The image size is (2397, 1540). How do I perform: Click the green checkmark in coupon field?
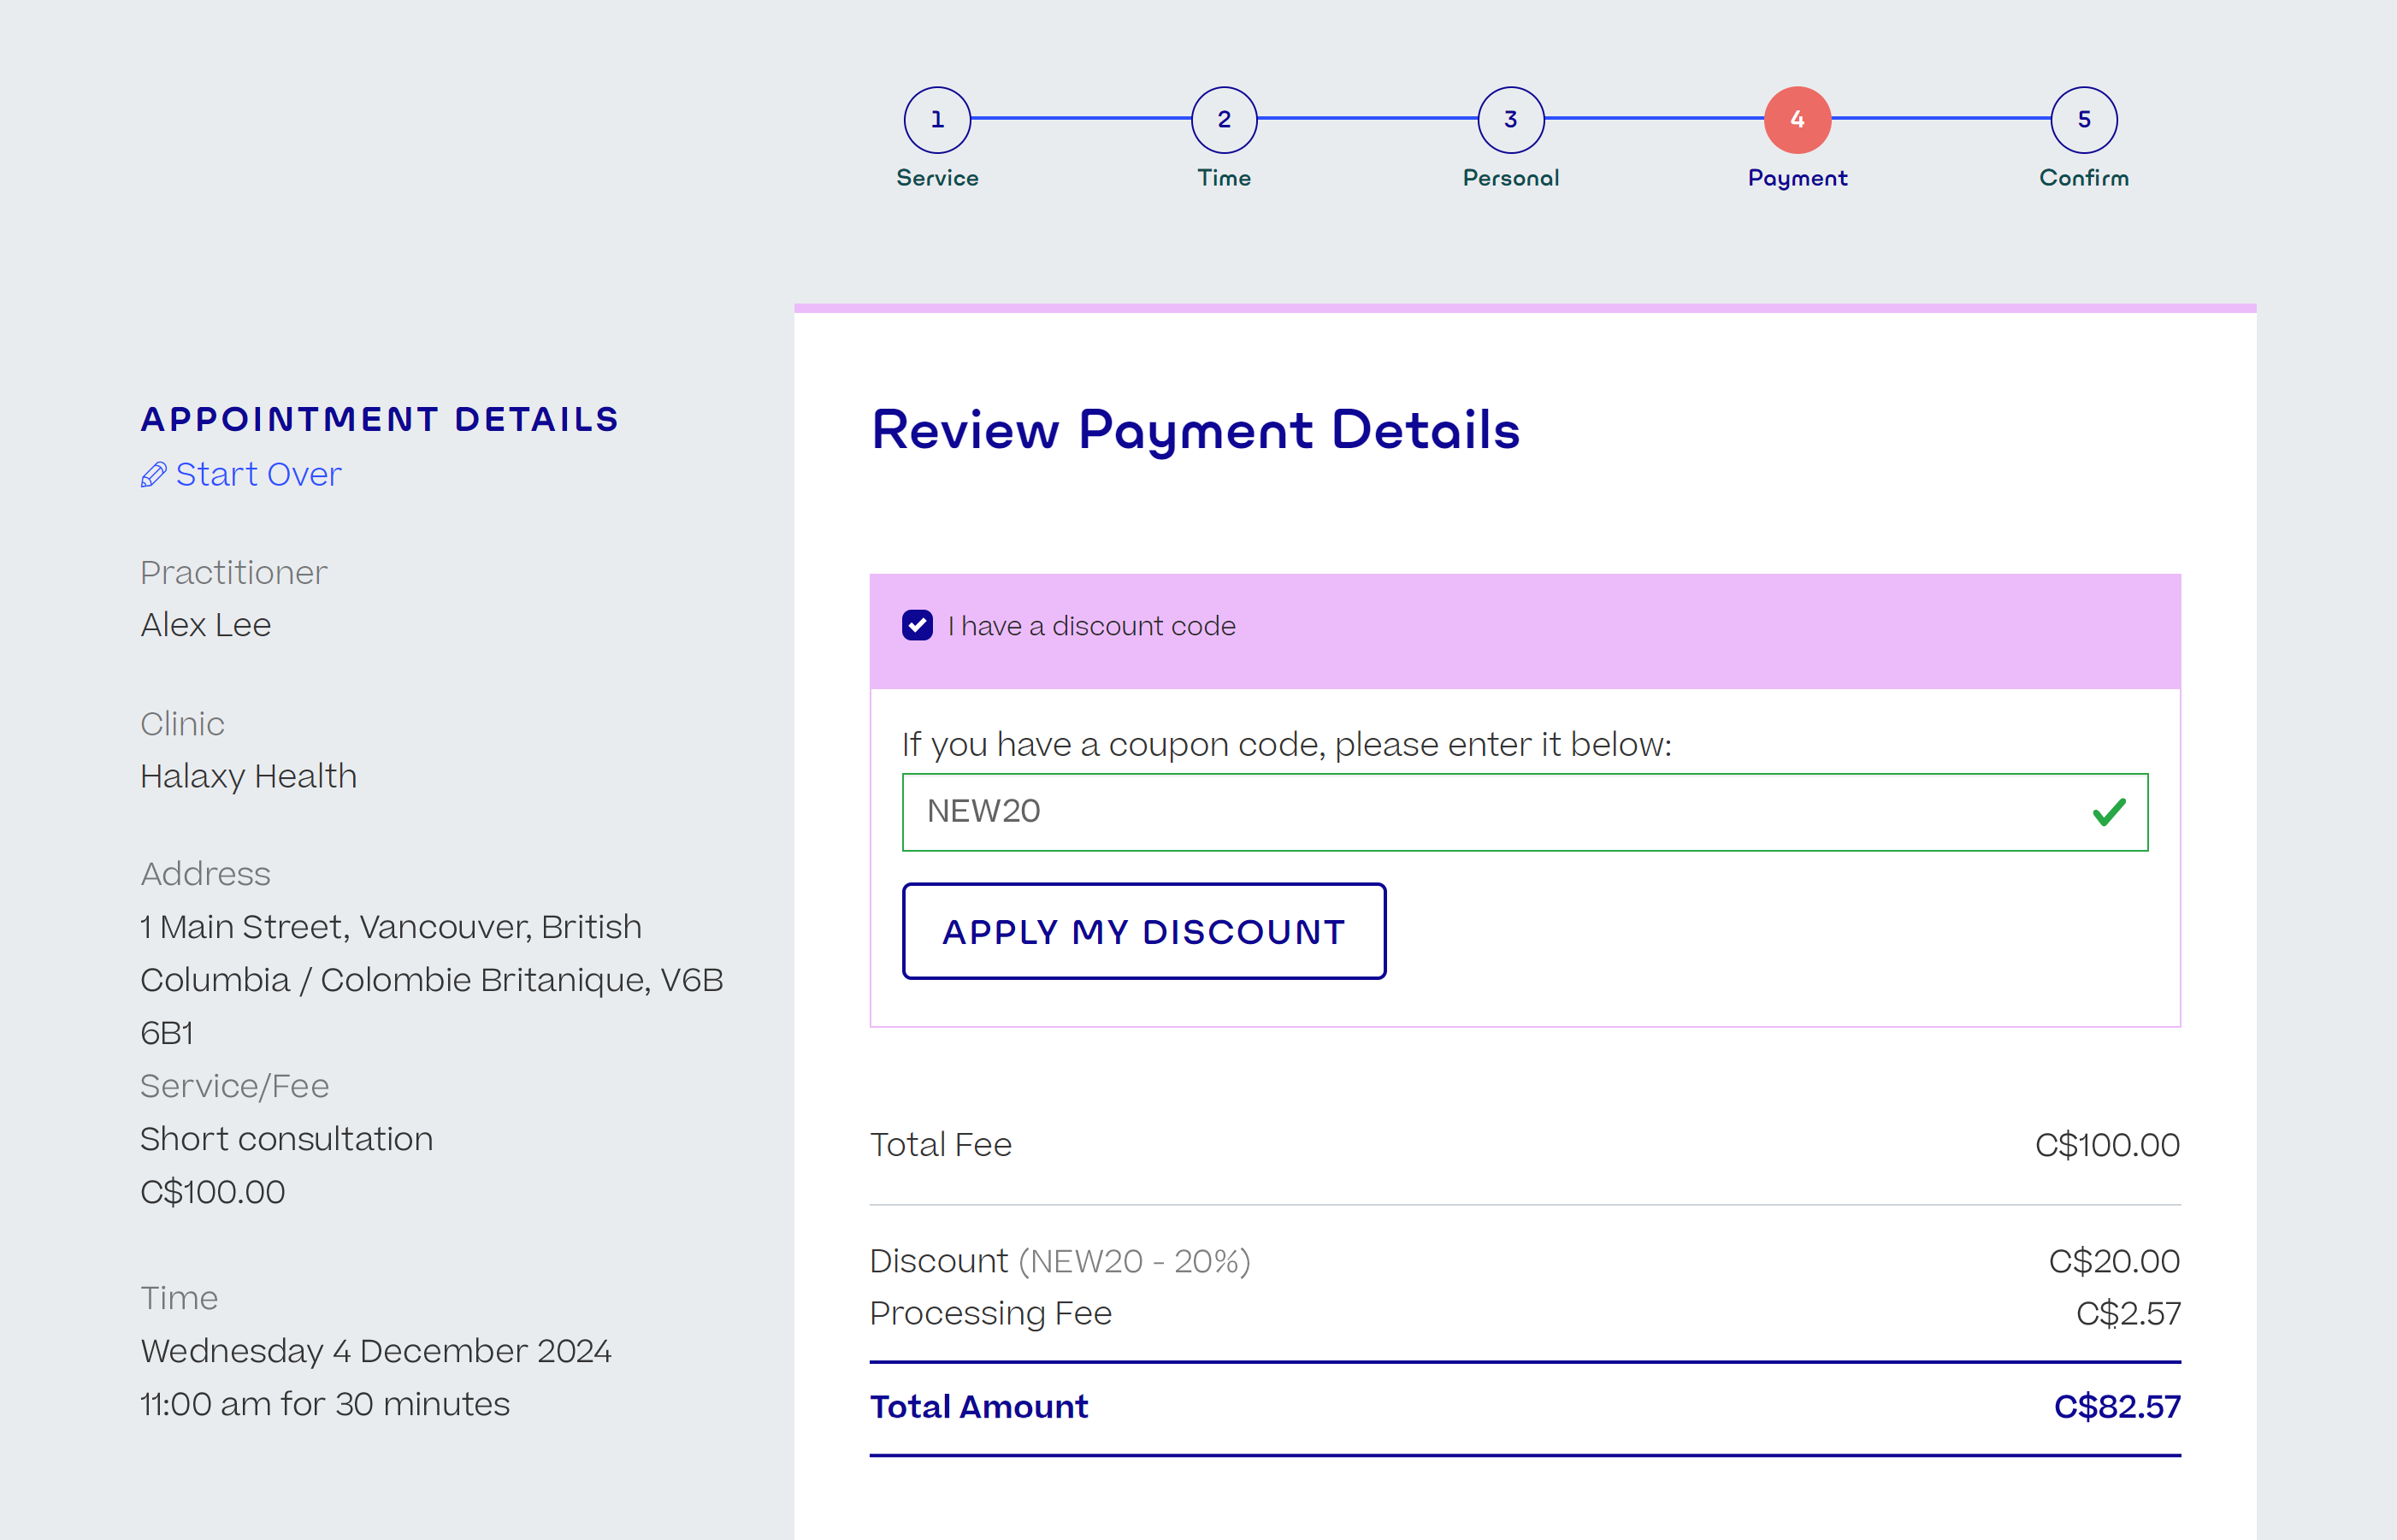[x=2109, y=812]
